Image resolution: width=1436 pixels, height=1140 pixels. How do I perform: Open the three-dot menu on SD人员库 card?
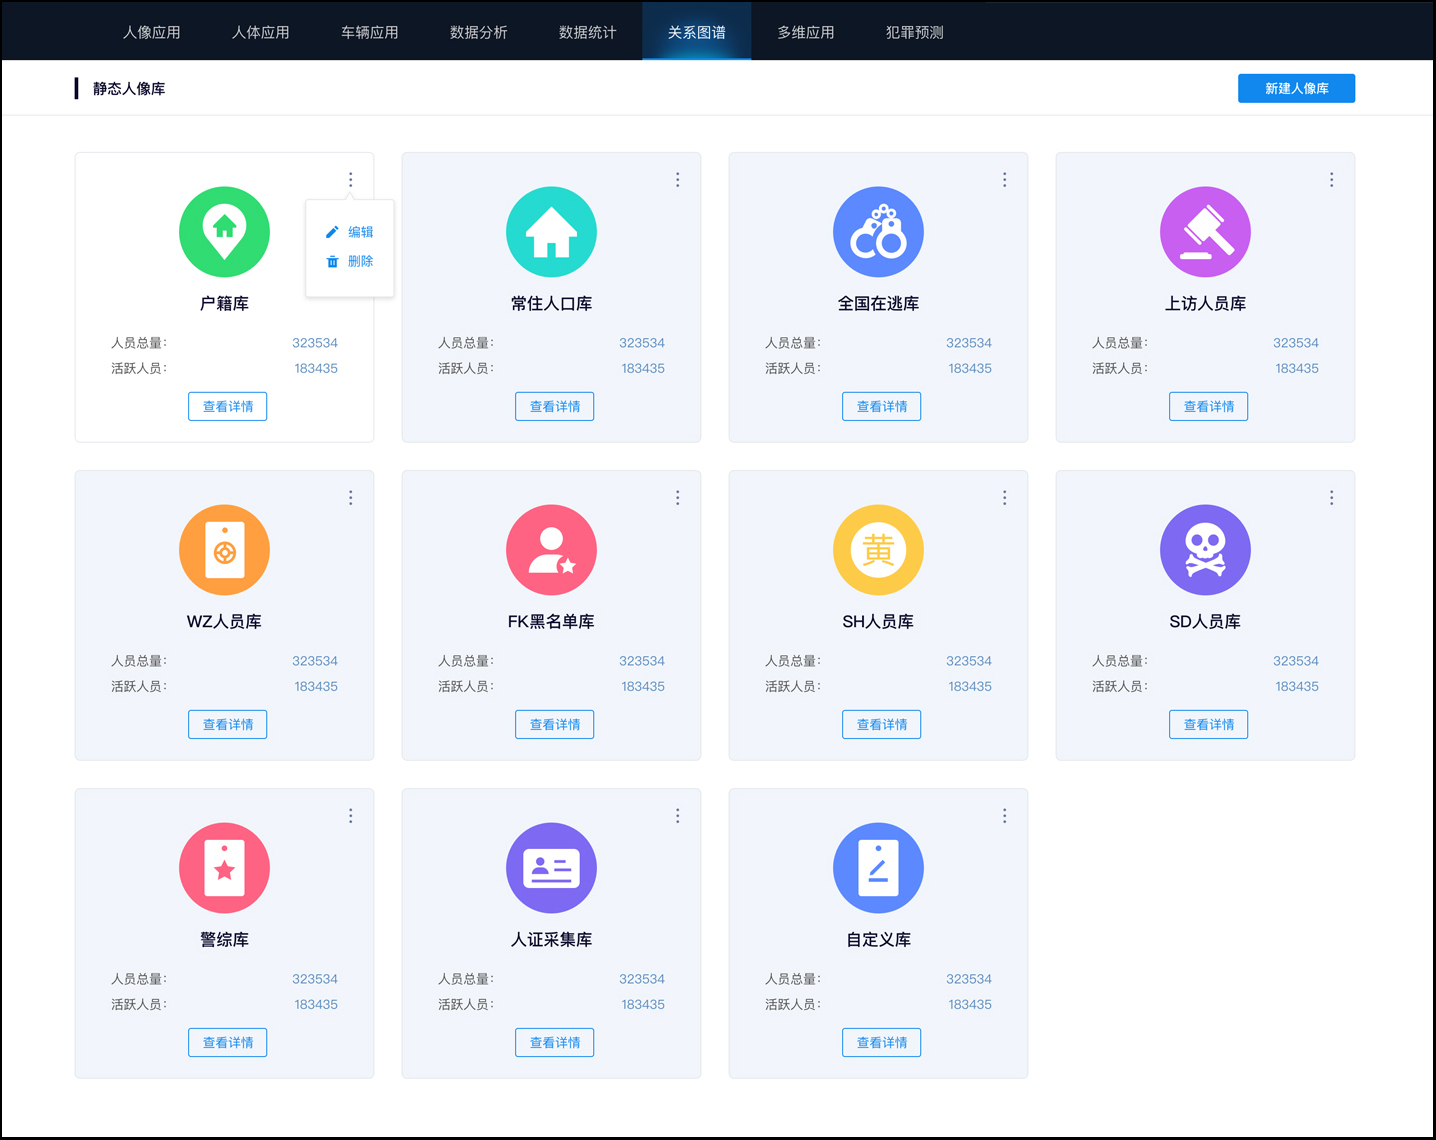1331,498
